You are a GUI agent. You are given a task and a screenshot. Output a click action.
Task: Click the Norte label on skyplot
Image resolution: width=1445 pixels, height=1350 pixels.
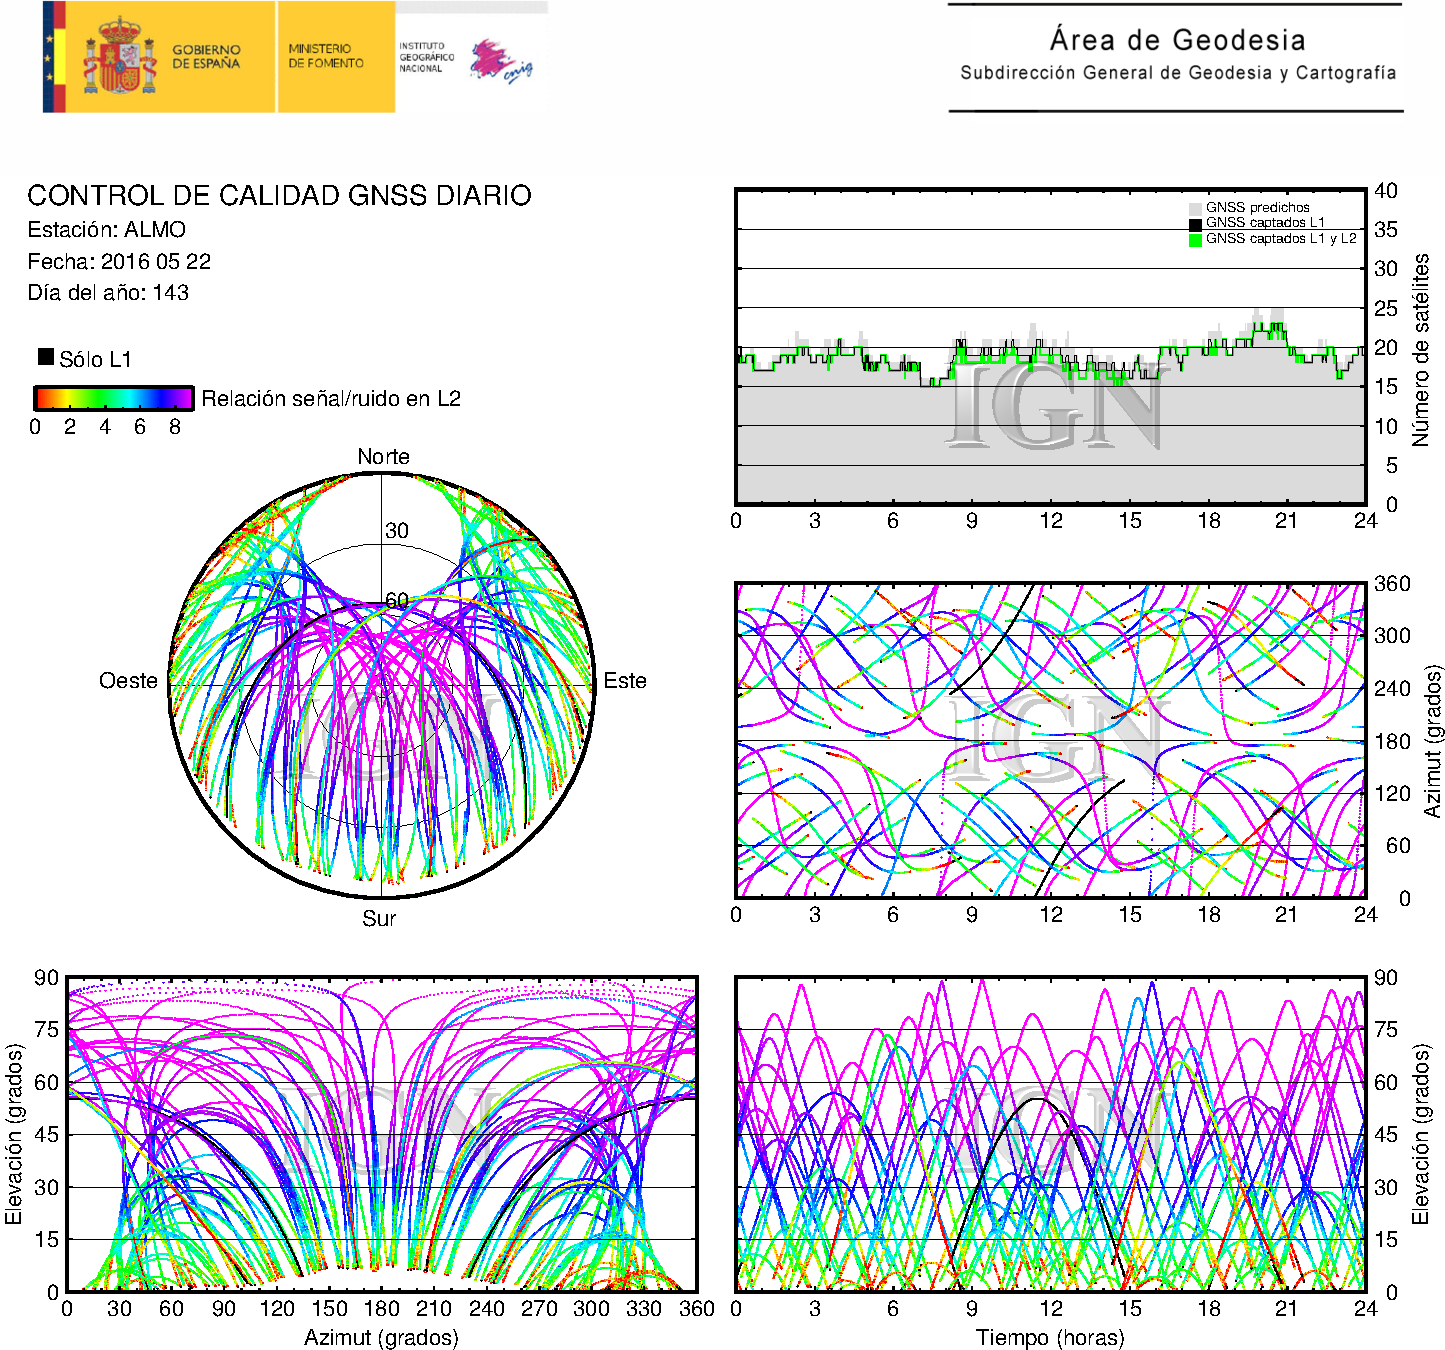(x=383, y=457)
